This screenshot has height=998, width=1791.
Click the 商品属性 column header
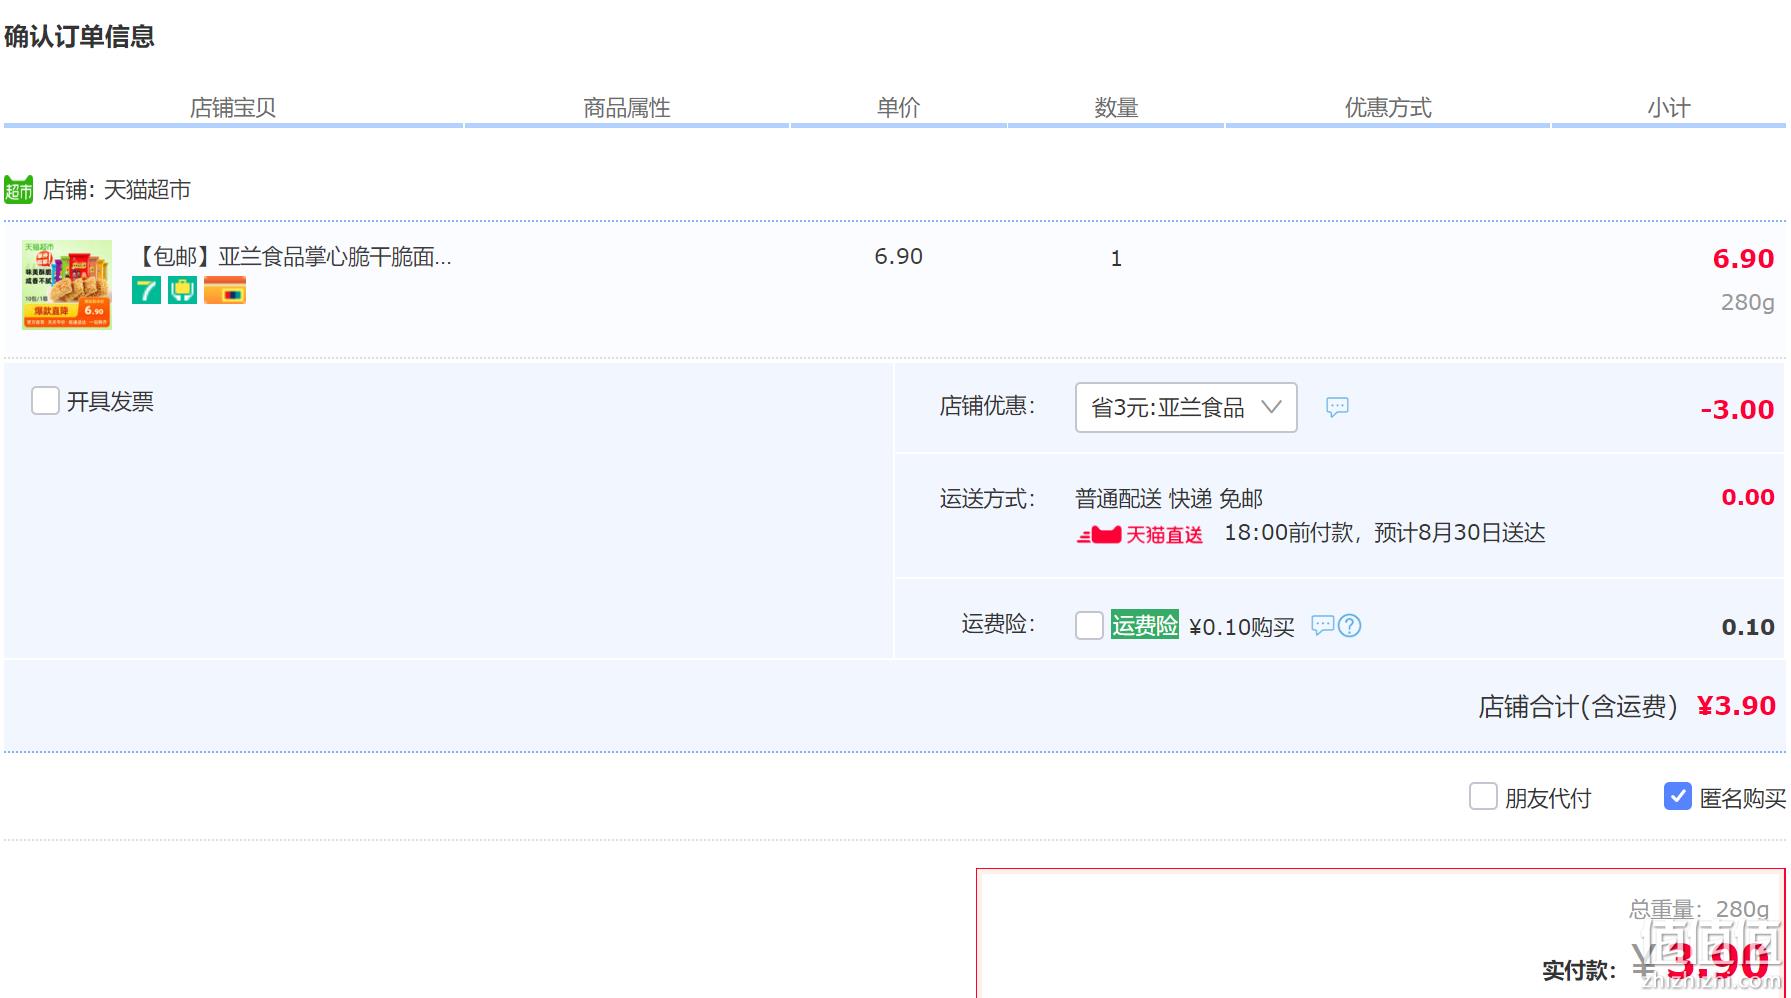click(x=627, y=108)
